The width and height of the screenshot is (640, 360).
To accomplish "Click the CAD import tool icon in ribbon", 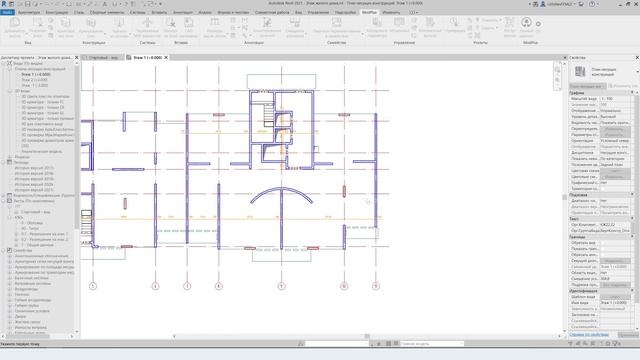I will coord(189,23).
